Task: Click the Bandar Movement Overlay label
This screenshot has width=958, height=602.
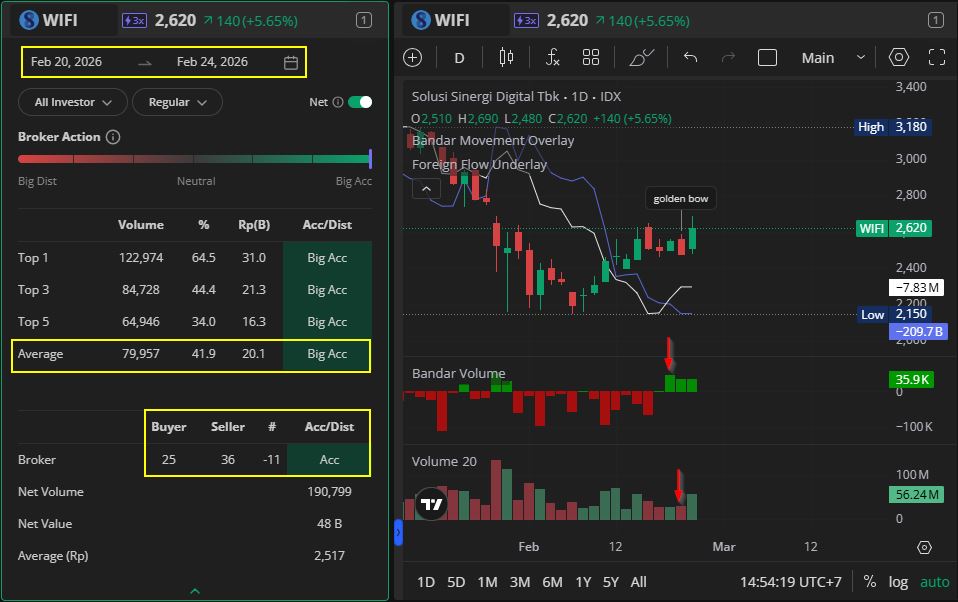Action: coord(493,141)
